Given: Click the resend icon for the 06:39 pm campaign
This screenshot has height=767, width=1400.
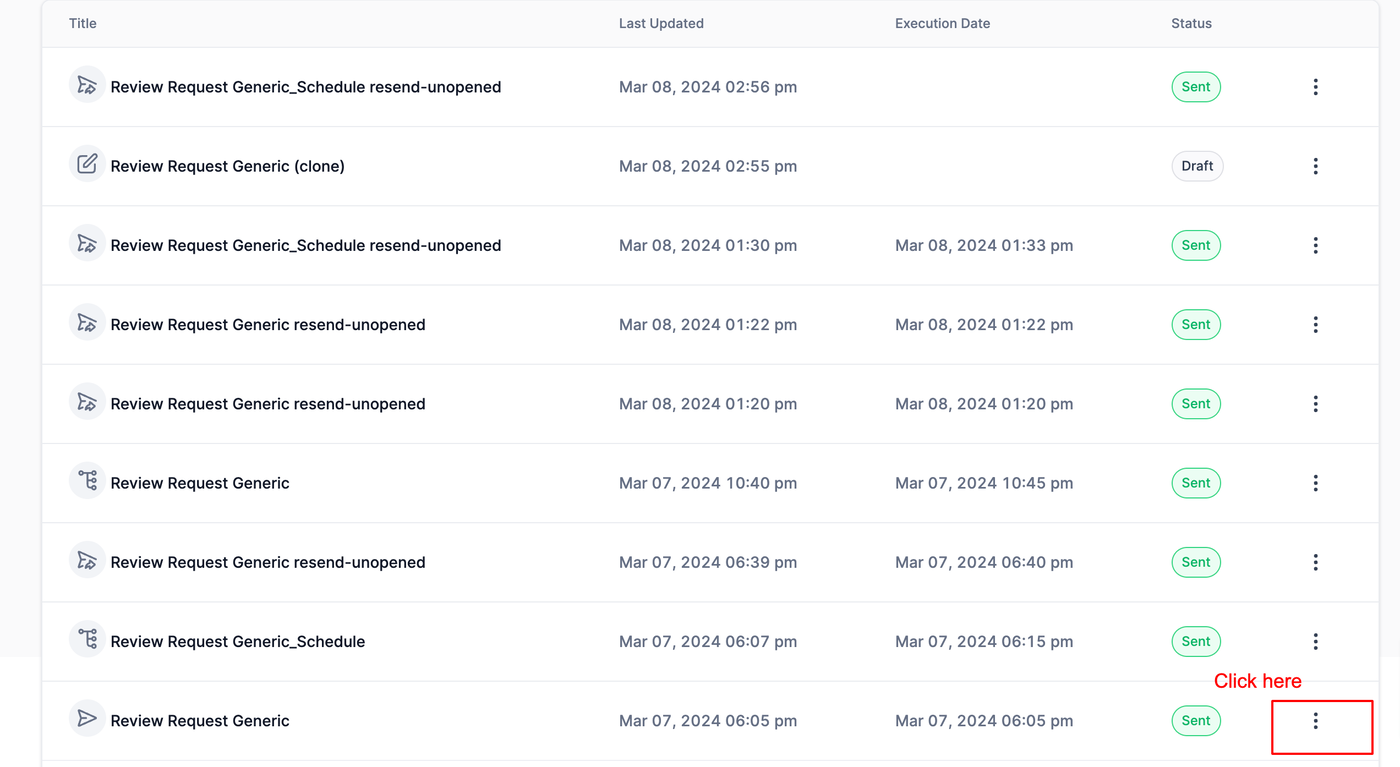Looking at the screenshot, I should click(x=87, y=560).
